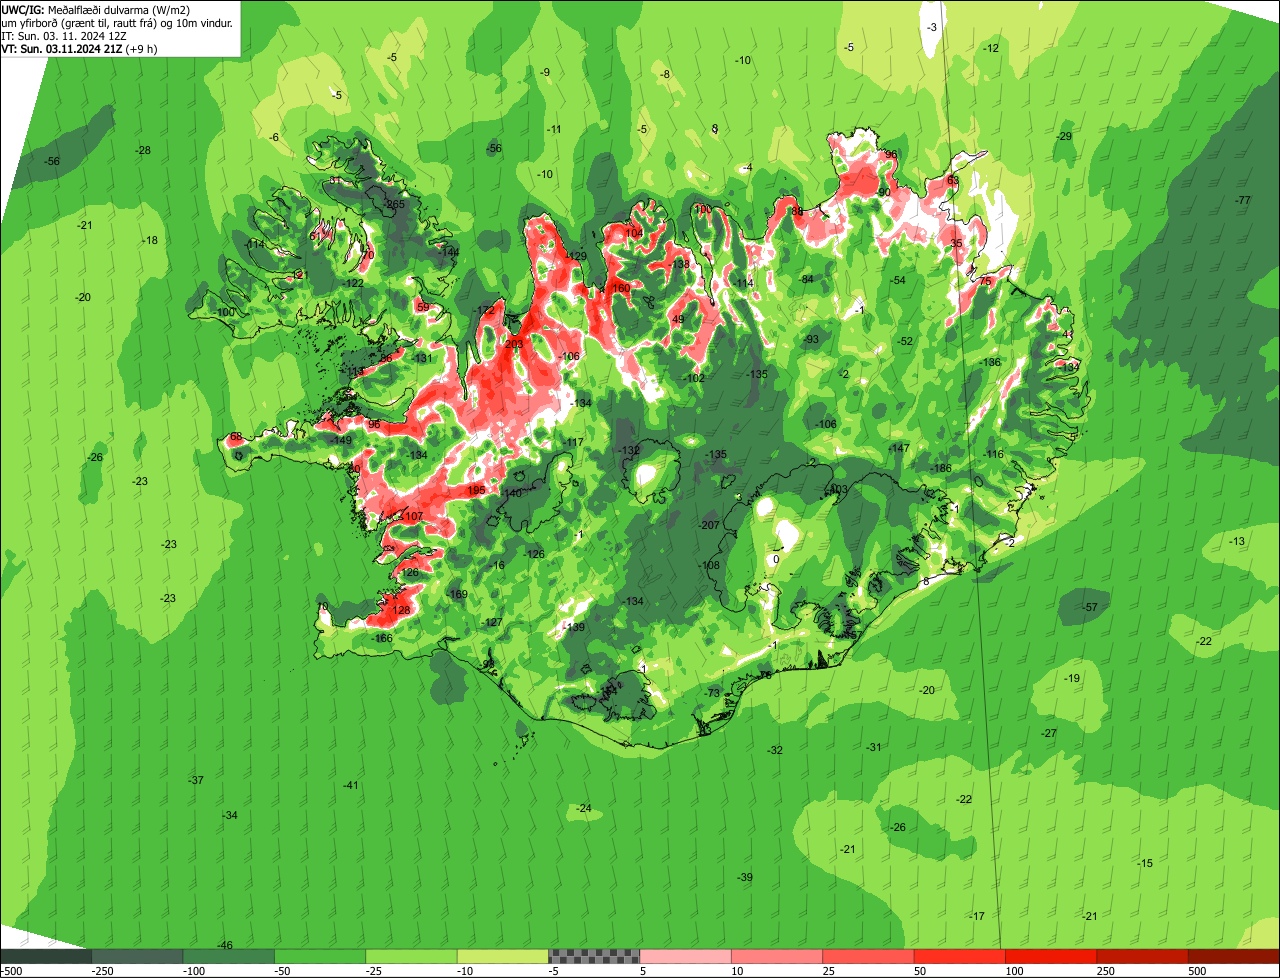Select the '-166' map value
The height and width of the screenshot is (978, 1280).
(382, 638)
